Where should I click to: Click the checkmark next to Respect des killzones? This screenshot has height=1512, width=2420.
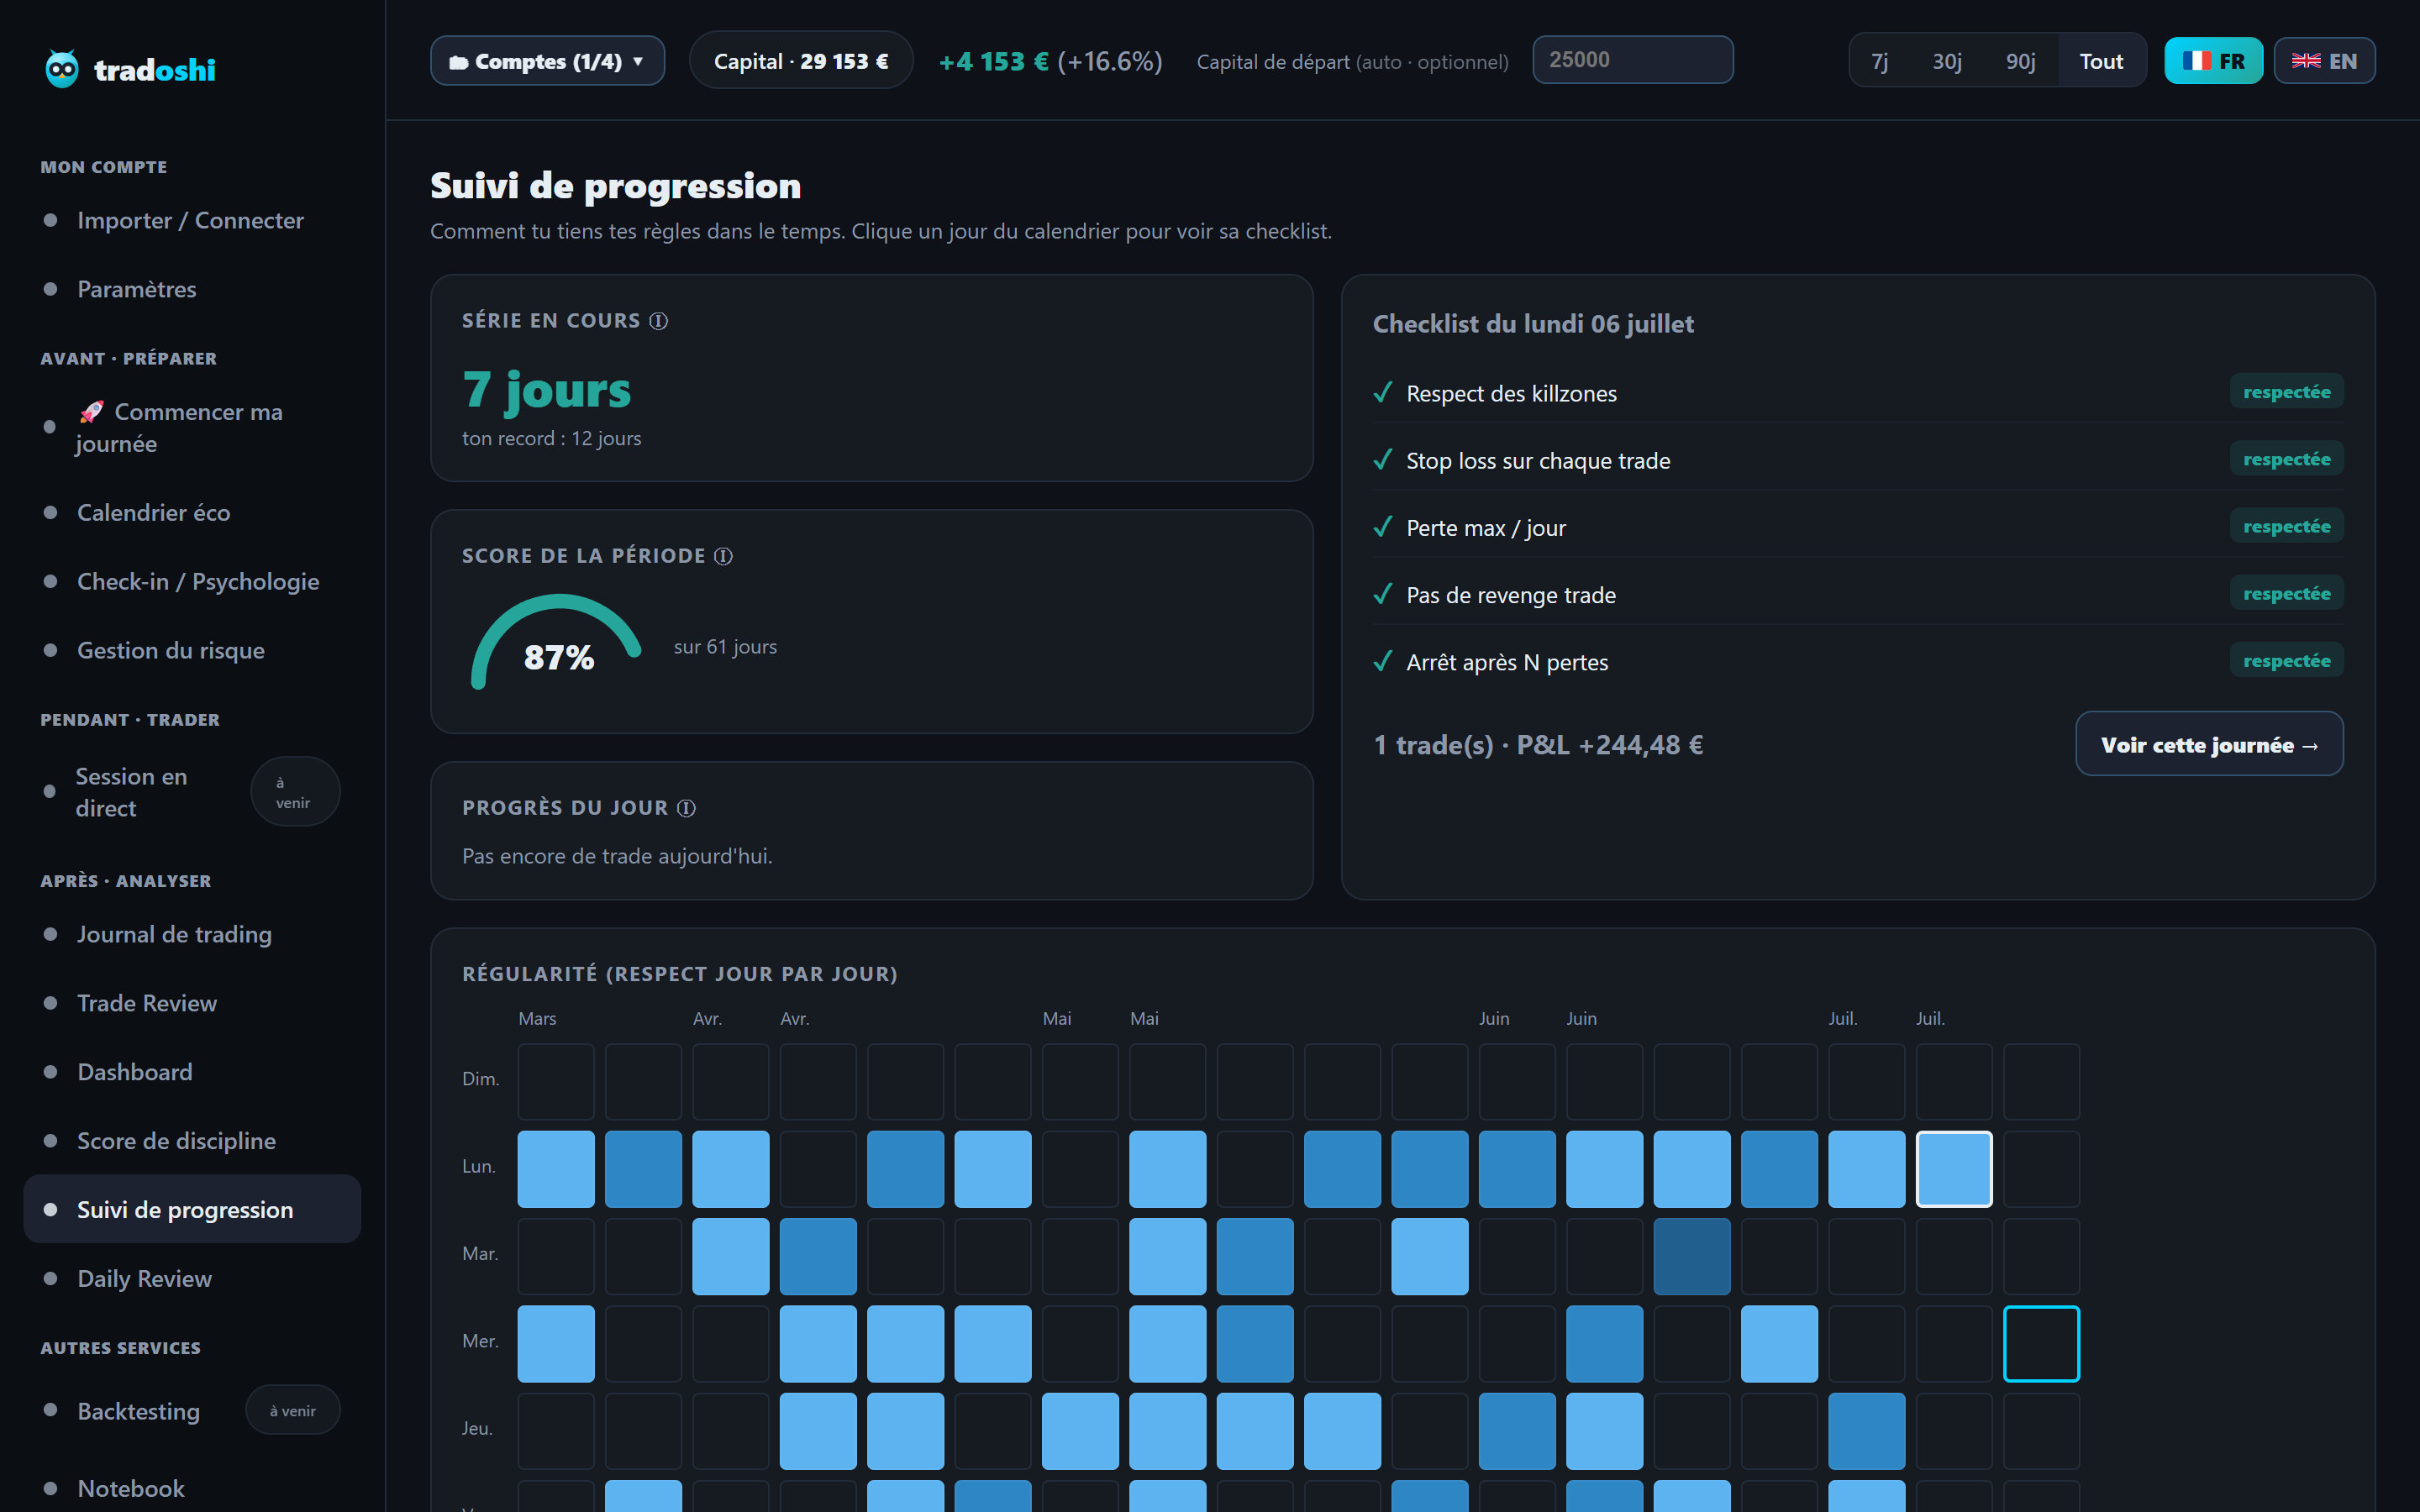click(x=1383, y=393)
